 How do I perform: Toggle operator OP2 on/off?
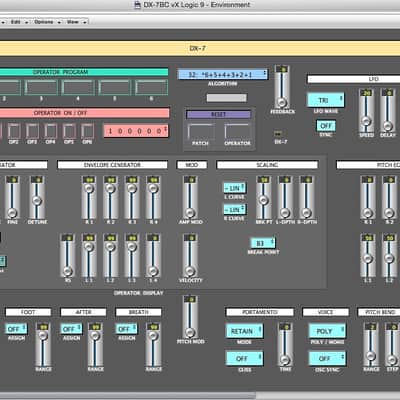[x=14, y=131]
